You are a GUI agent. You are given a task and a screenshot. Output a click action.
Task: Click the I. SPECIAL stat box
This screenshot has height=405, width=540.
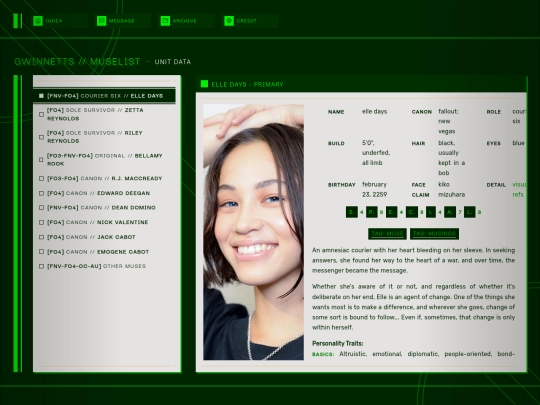point(431,212)
